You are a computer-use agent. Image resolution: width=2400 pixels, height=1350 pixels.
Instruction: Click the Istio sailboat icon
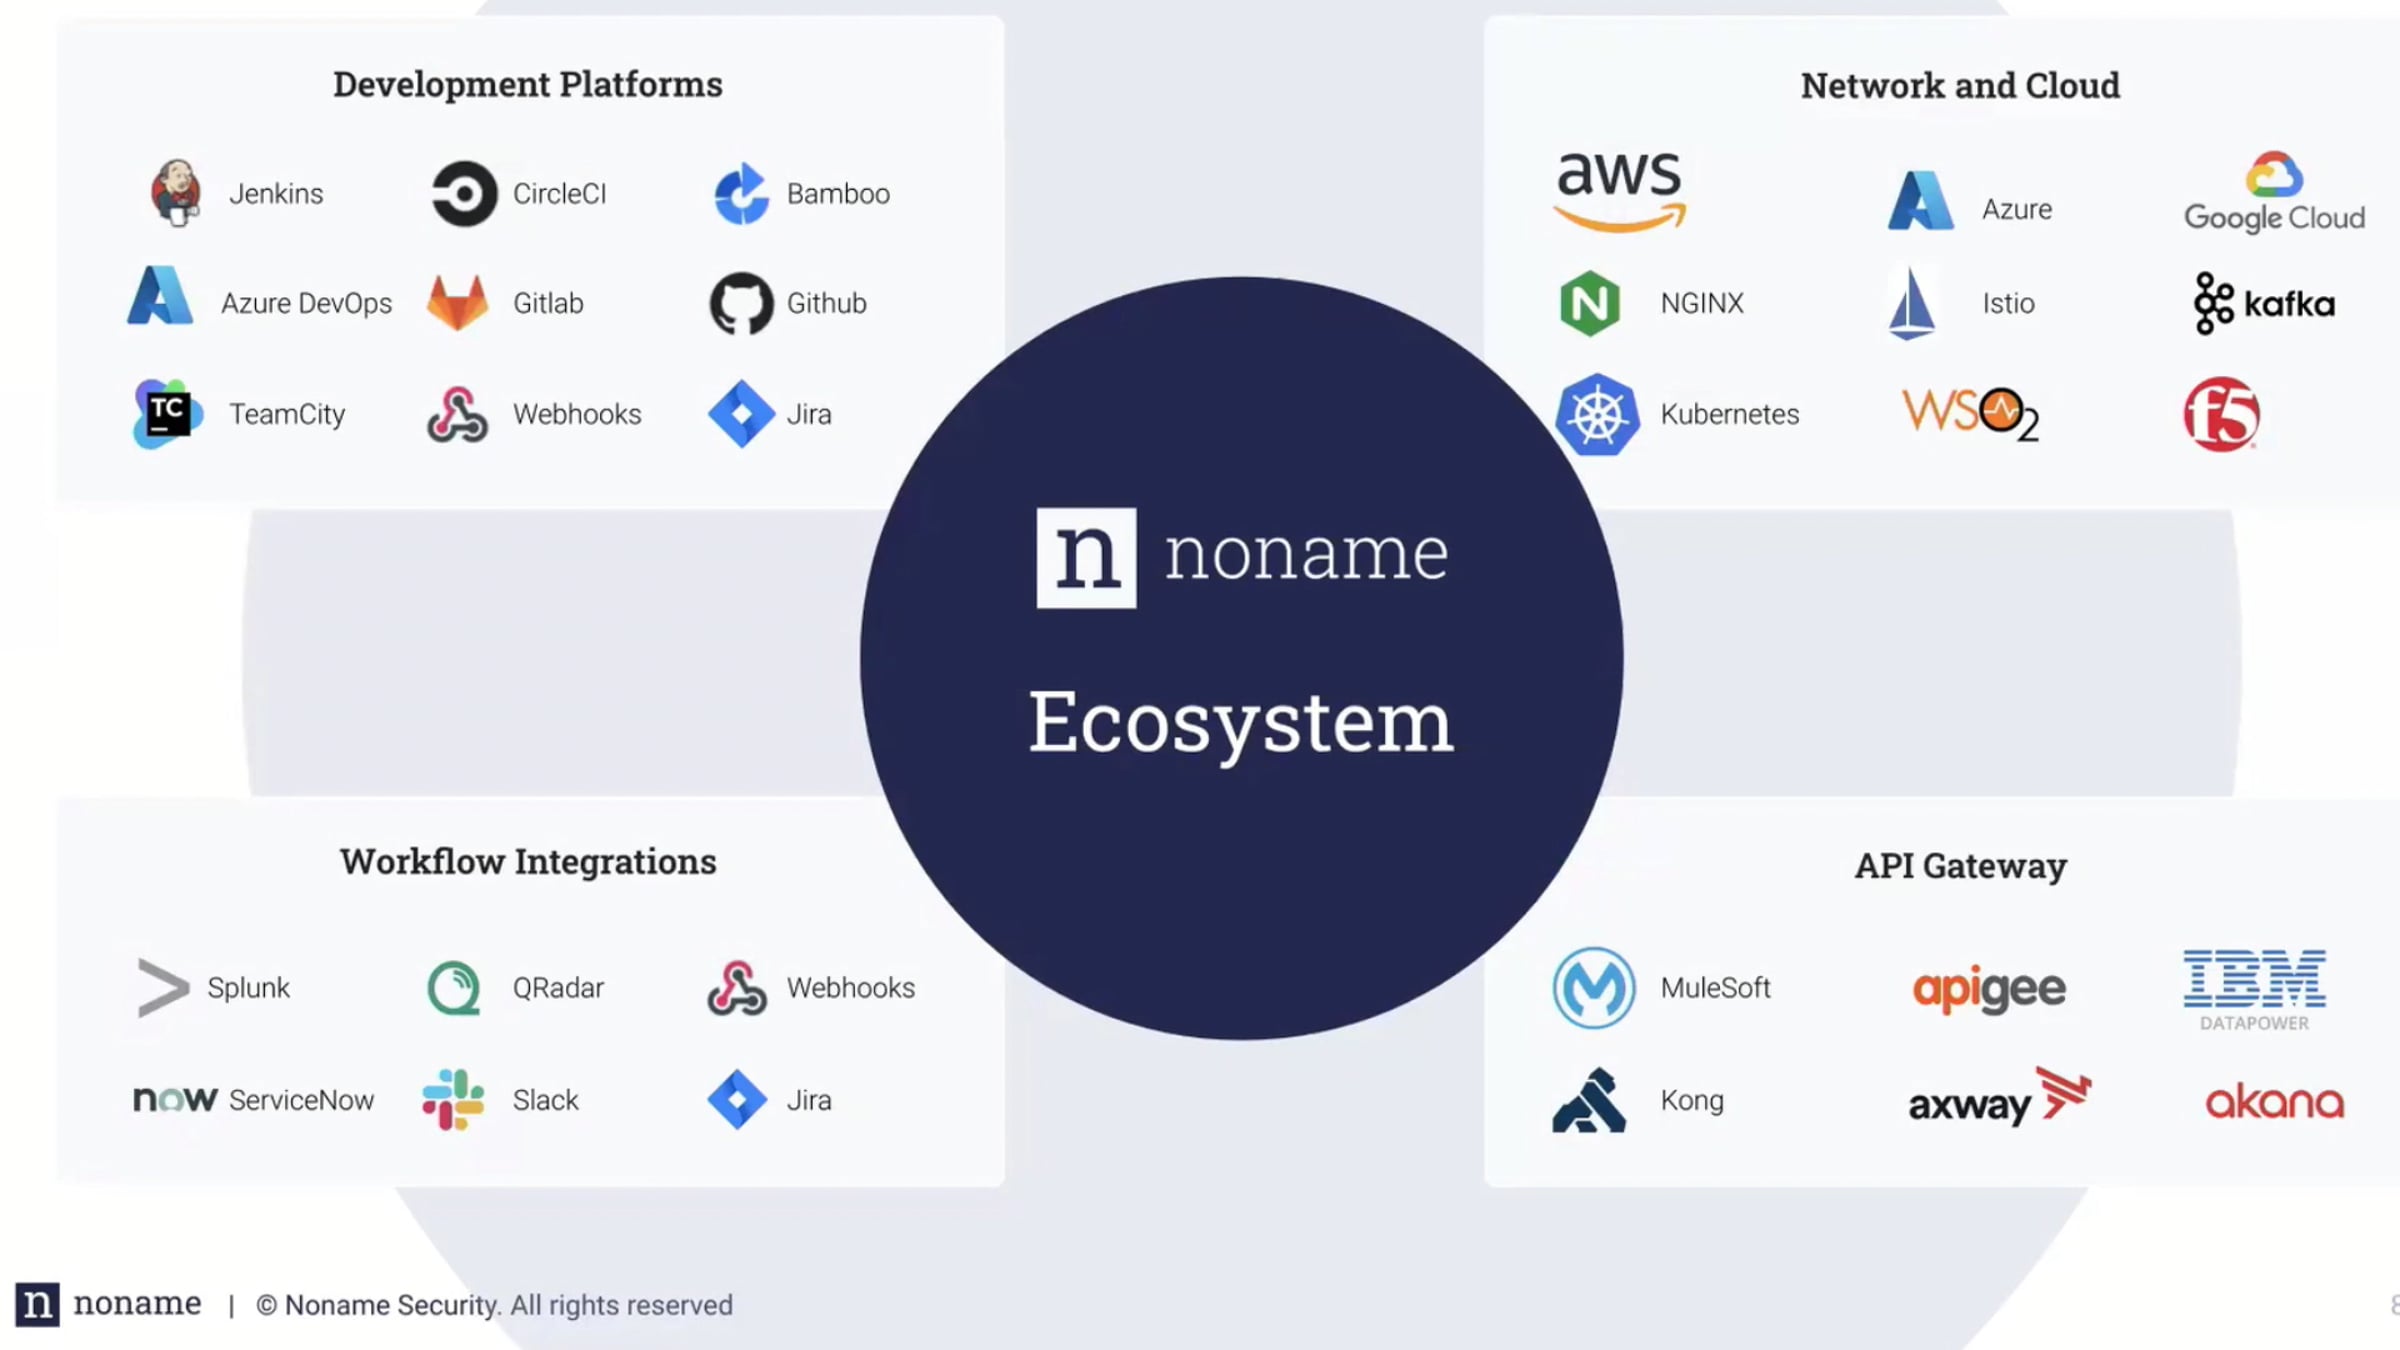[x=1911, y=303]
